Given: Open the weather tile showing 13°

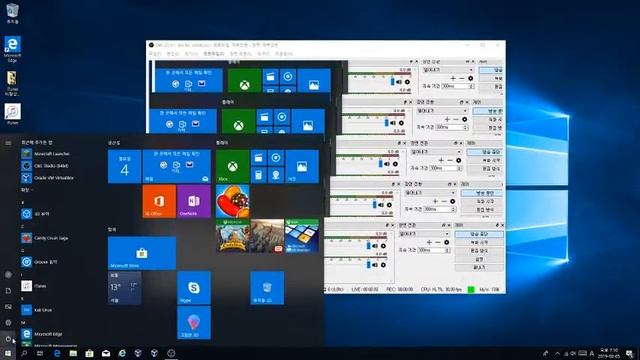Looking at the screenshot, I should pos(124,288).
